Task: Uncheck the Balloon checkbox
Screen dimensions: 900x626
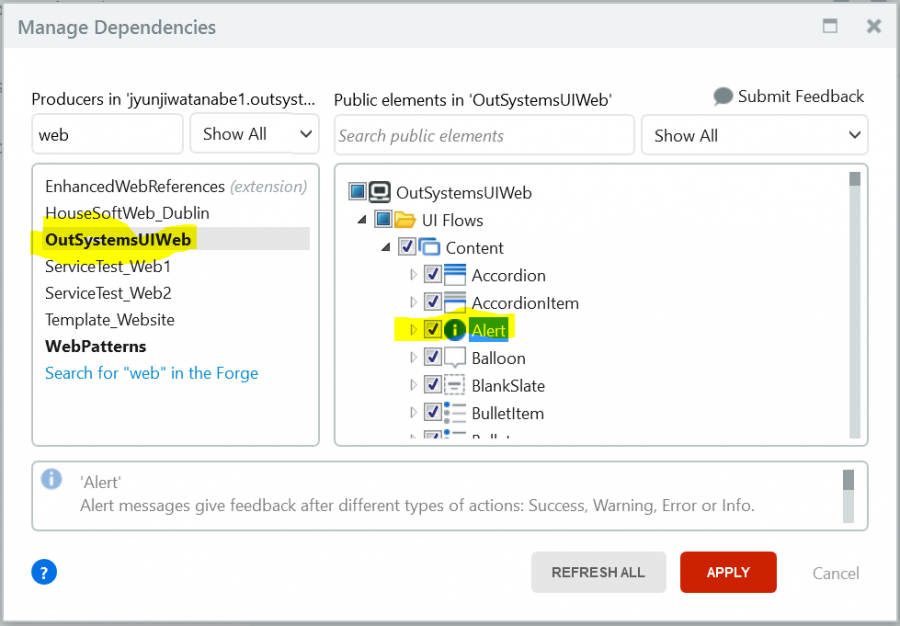Action: click(434, 357)
